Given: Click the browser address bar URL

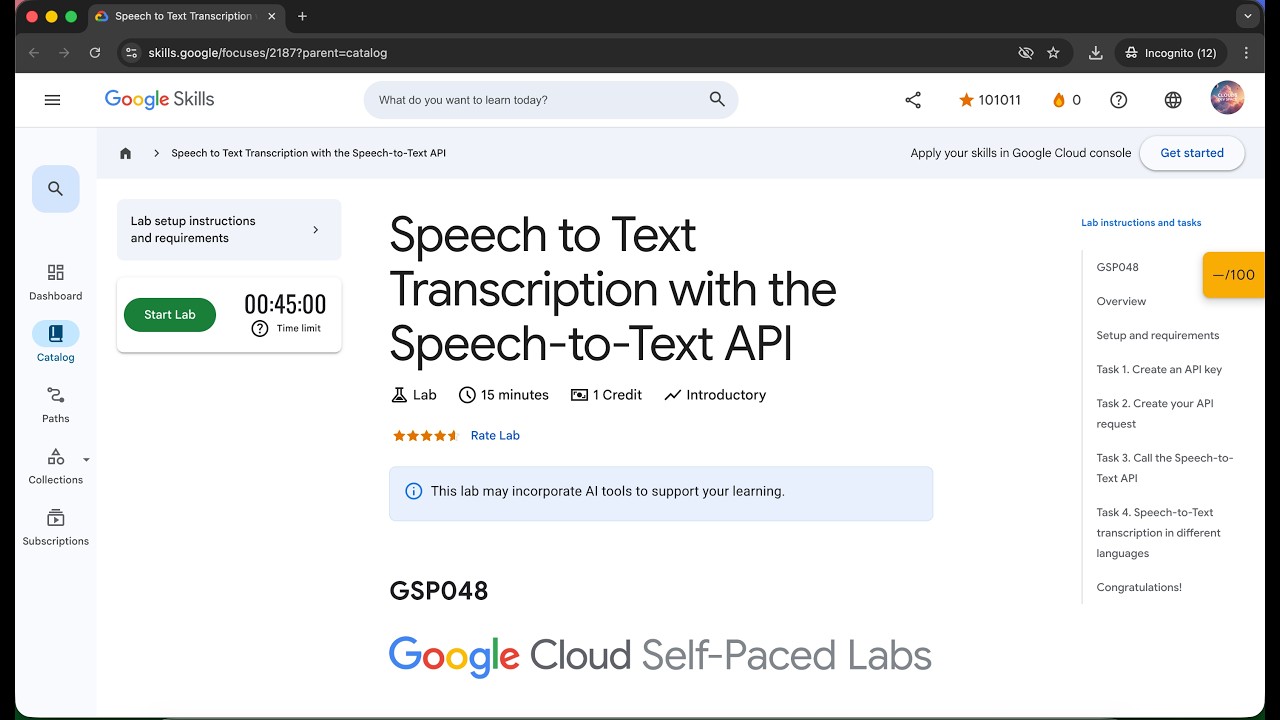Looking at the screenshot, I should point(267,53).
